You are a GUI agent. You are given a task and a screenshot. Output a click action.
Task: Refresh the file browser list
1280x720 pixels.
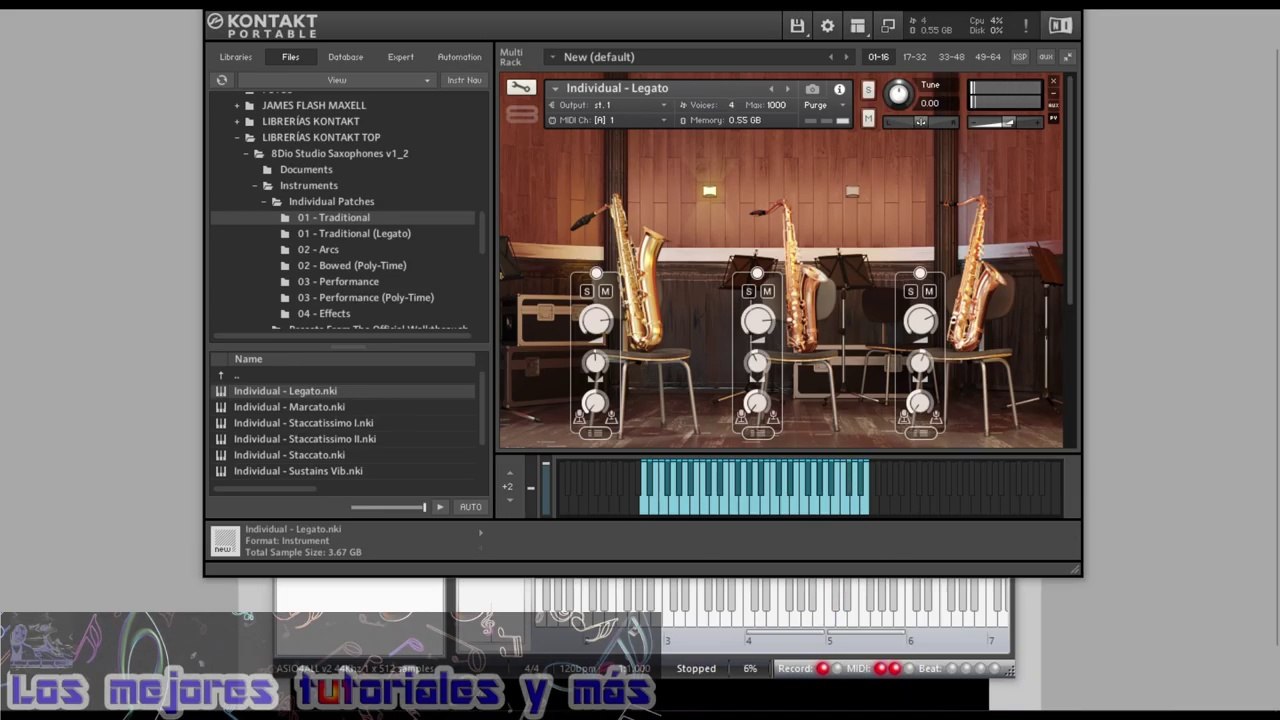click(222, 80)
